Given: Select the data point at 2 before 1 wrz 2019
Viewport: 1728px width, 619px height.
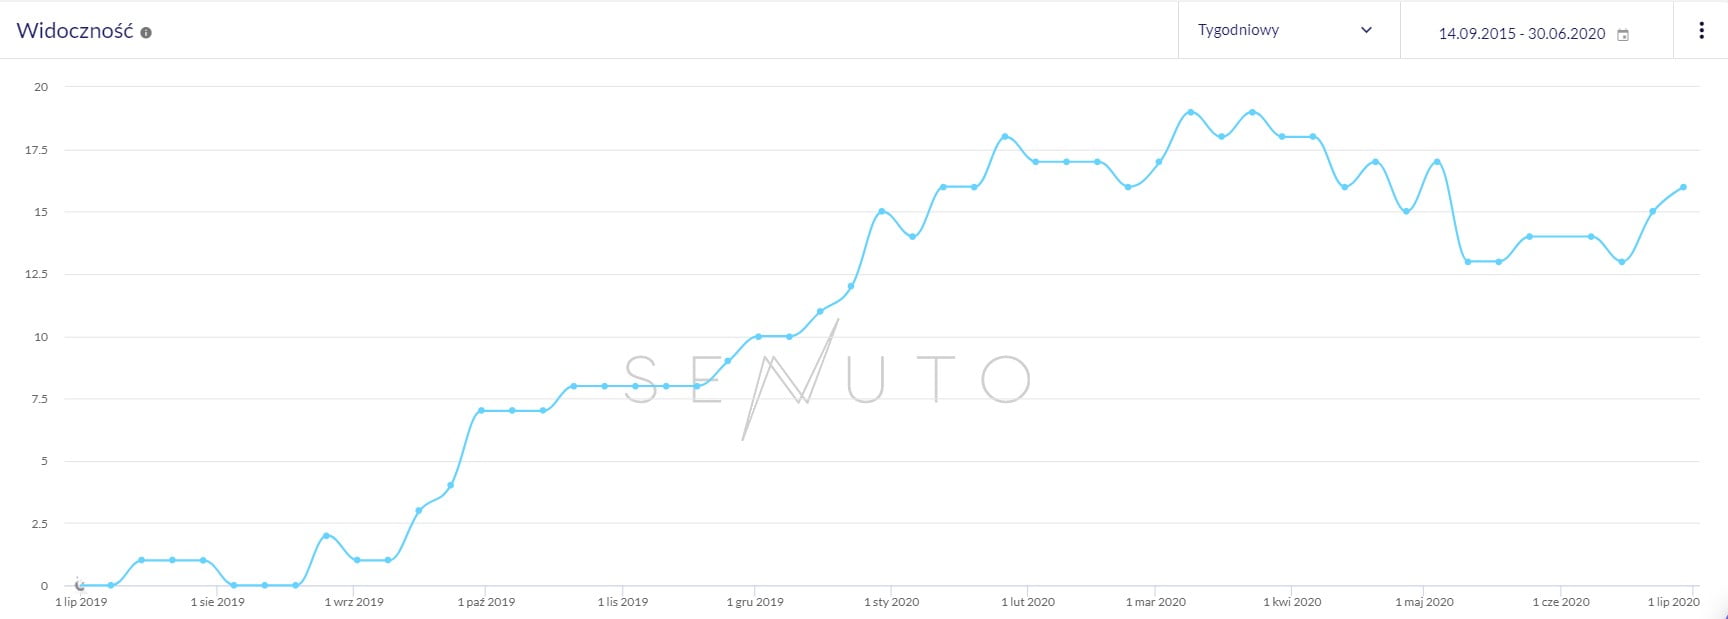Looking at the screenshot, I should 326,536.
